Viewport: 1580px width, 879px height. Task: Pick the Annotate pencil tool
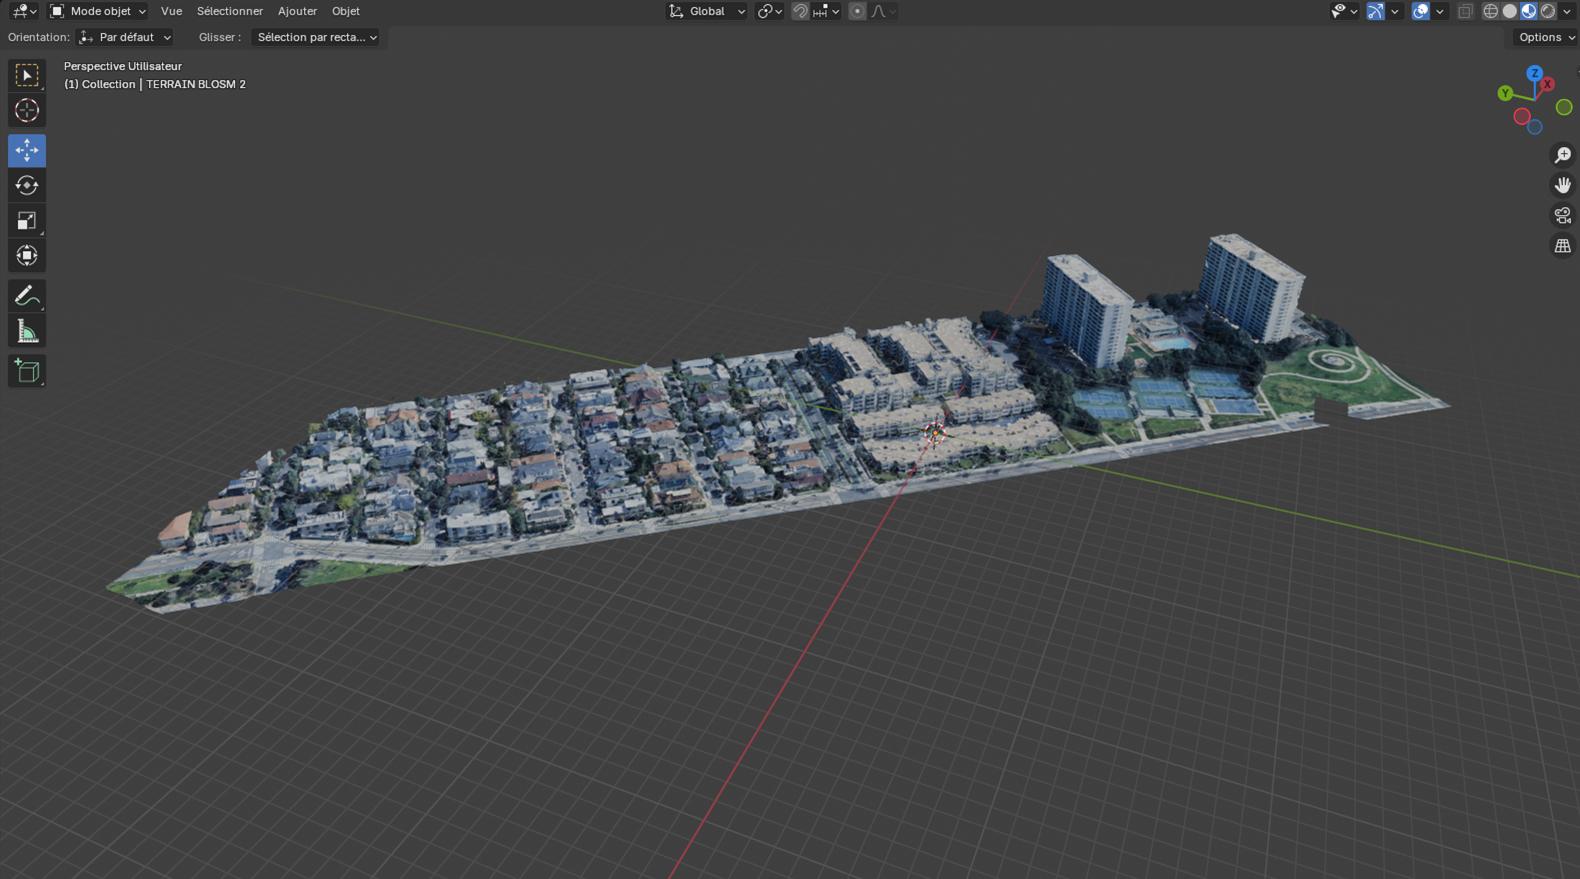(x=27, y=296)
